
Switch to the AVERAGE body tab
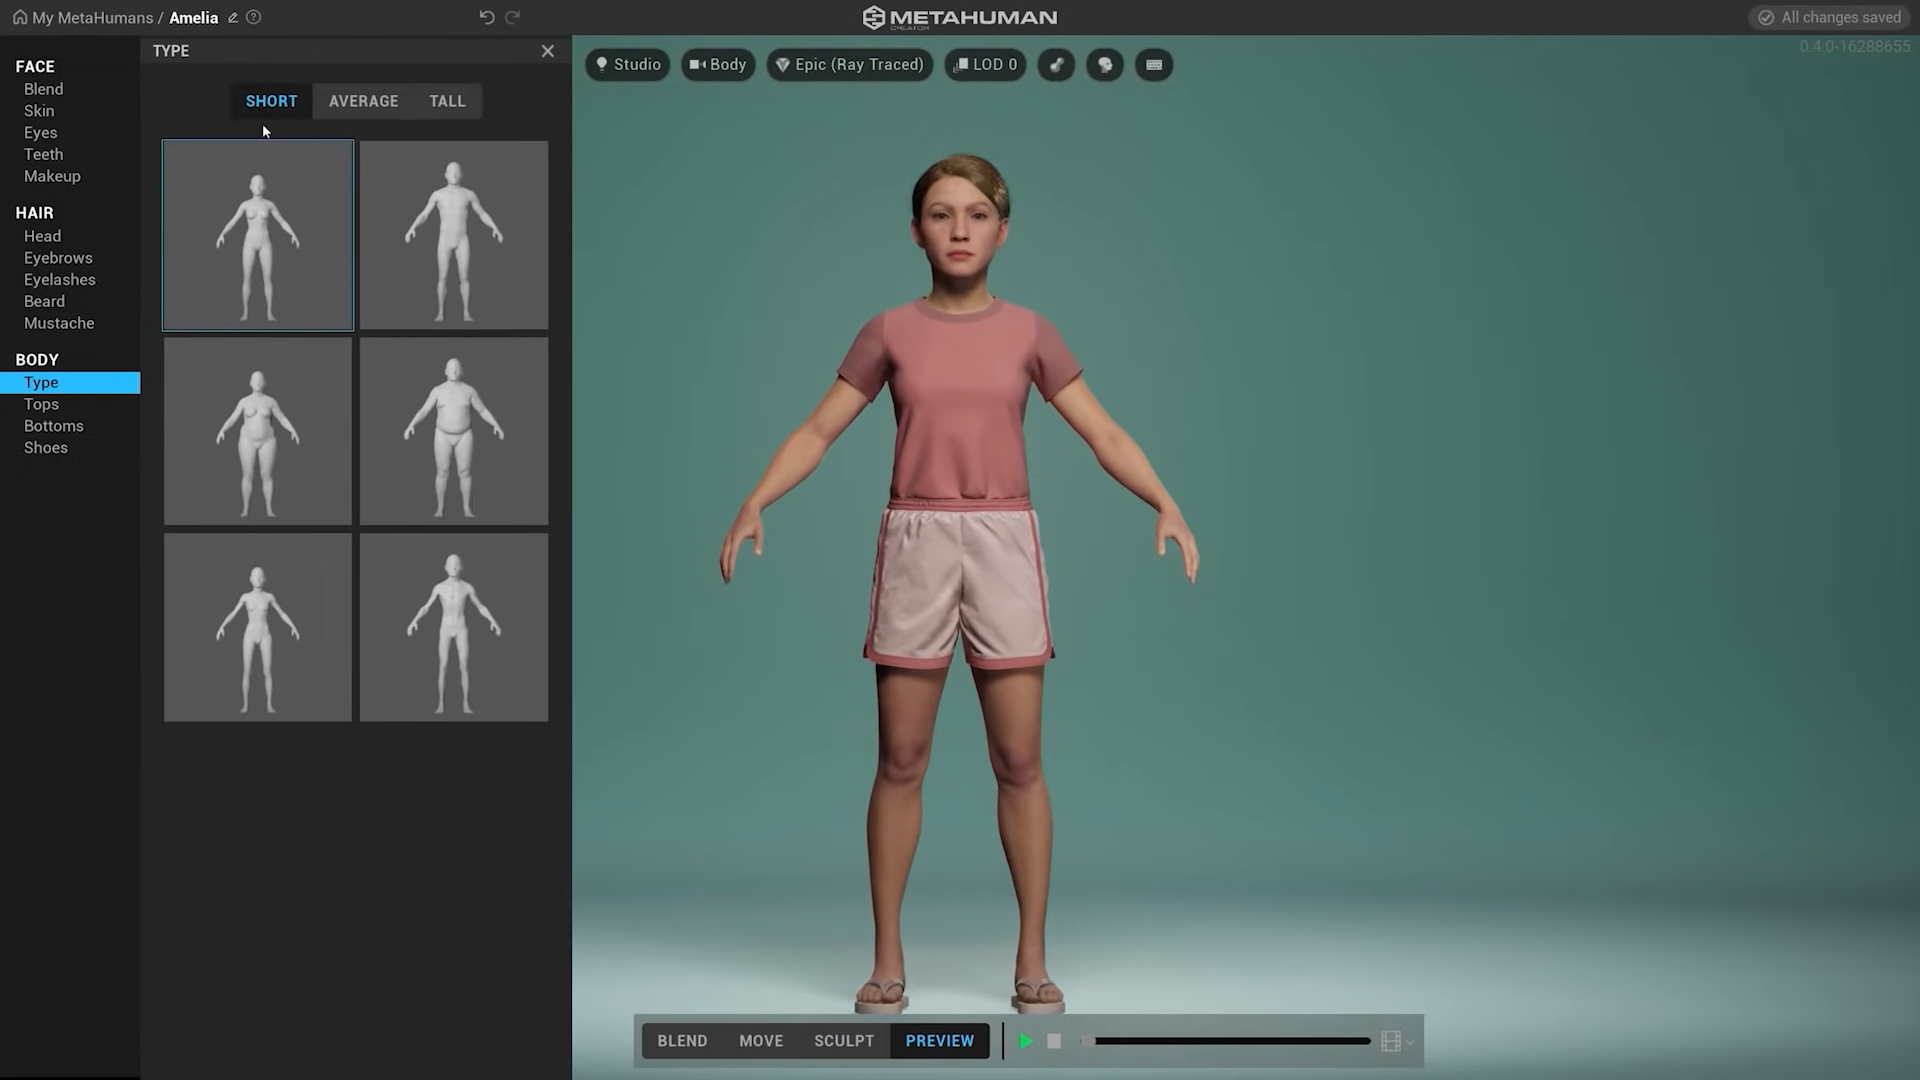point(363,101)
